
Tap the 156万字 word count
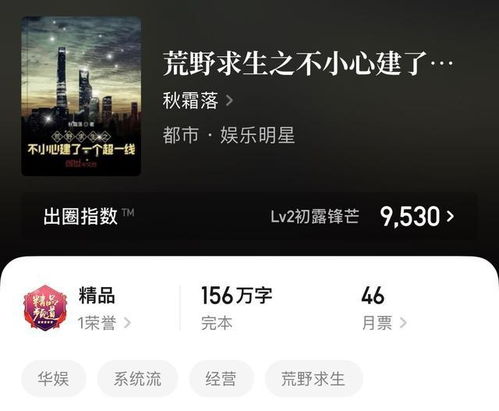tap(236, 295)
